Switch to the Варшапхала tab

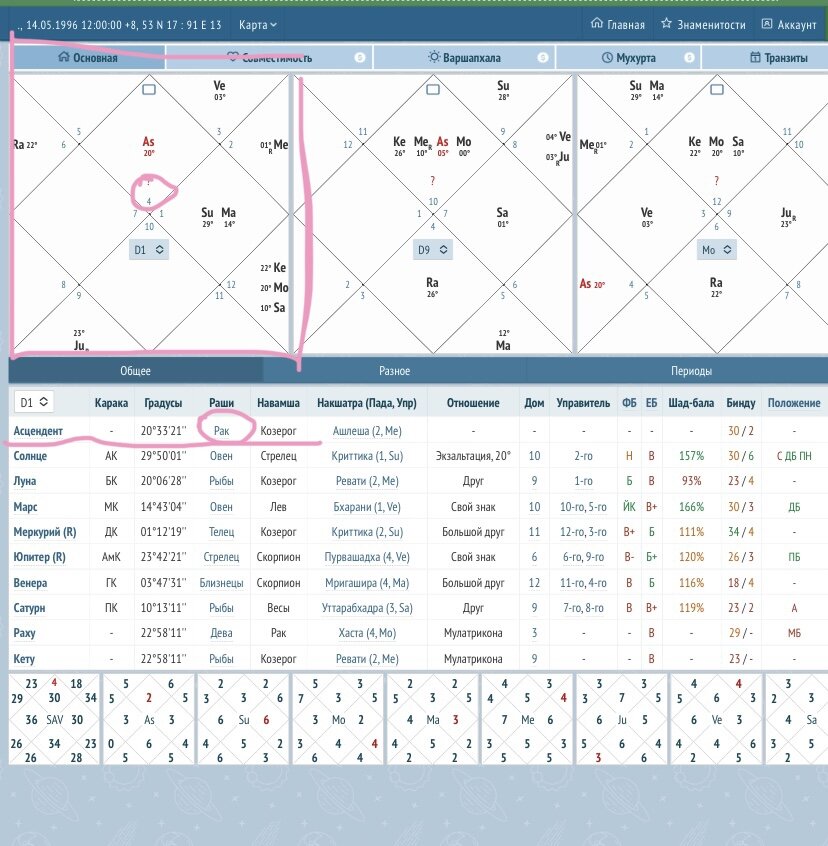coord(464,58)
